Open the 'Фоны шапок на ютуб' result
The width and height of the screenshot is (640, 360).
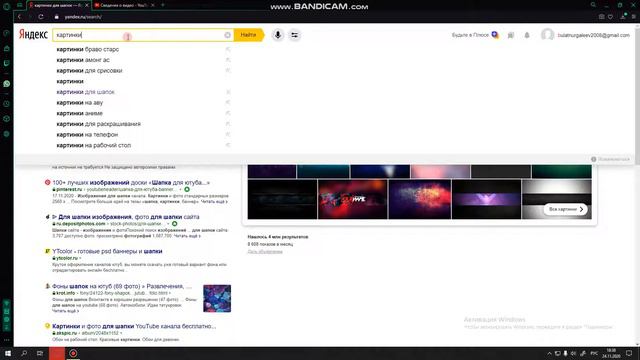(122, 286)
